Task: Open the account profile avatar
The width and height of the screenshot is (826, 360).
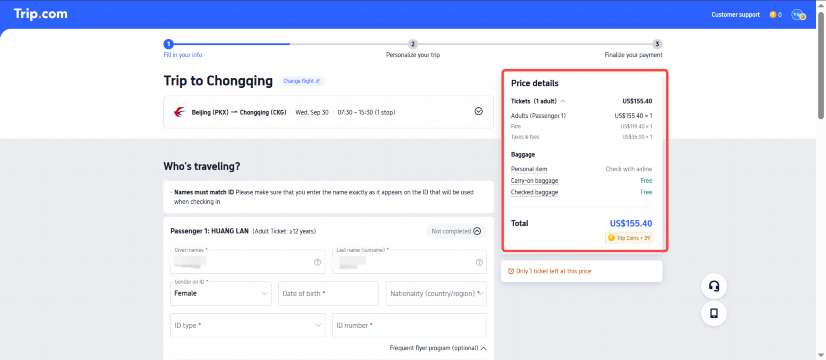Action: click(x=799, y=15)
